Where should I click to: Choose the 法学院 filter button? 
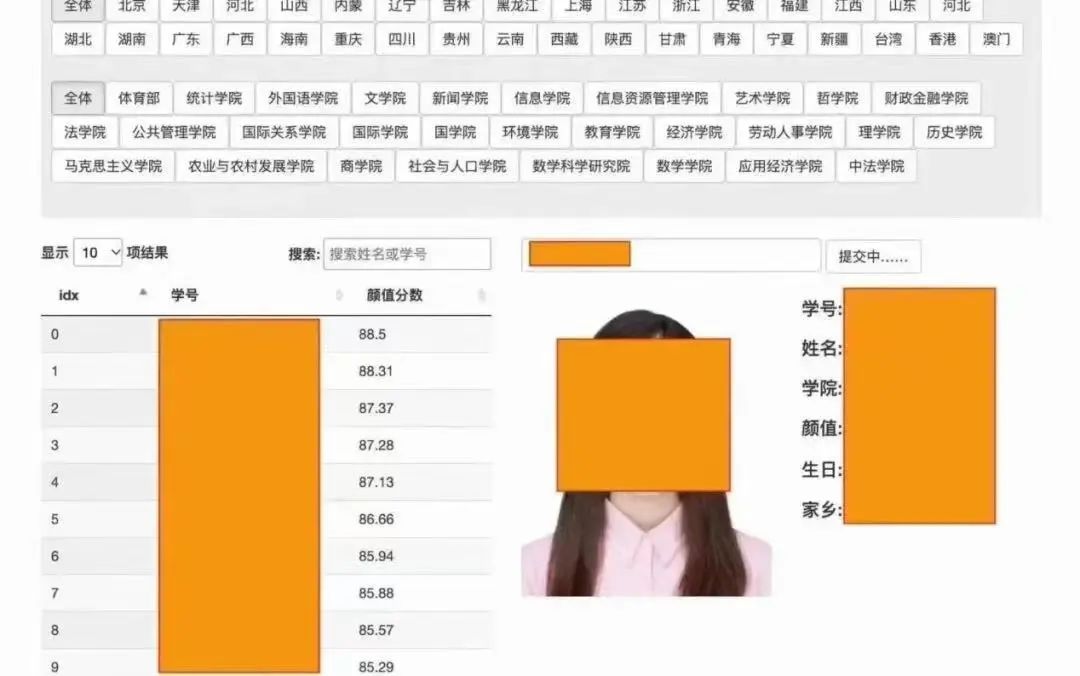(85, 132)
